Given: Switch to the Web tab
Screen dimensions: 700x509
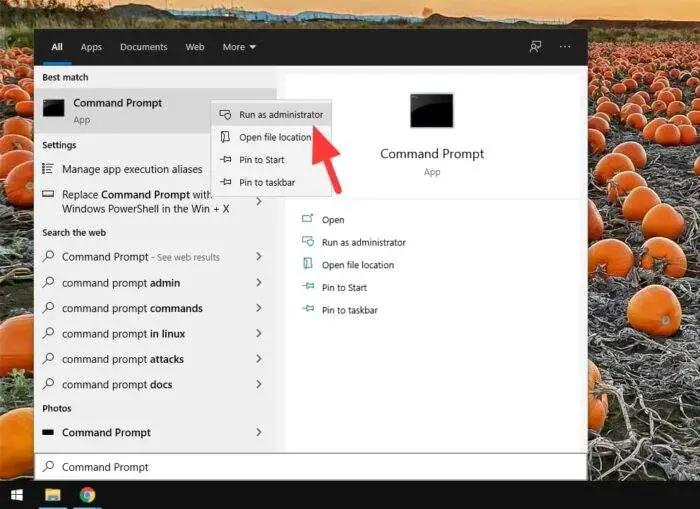Looking at the screenshot, I should [x=195, y=47].
